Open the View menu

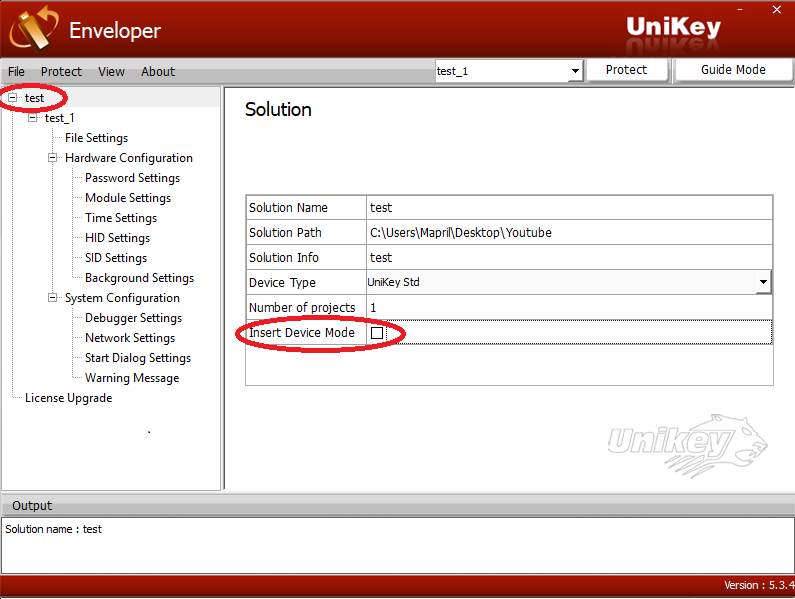[x=111, y=72]
